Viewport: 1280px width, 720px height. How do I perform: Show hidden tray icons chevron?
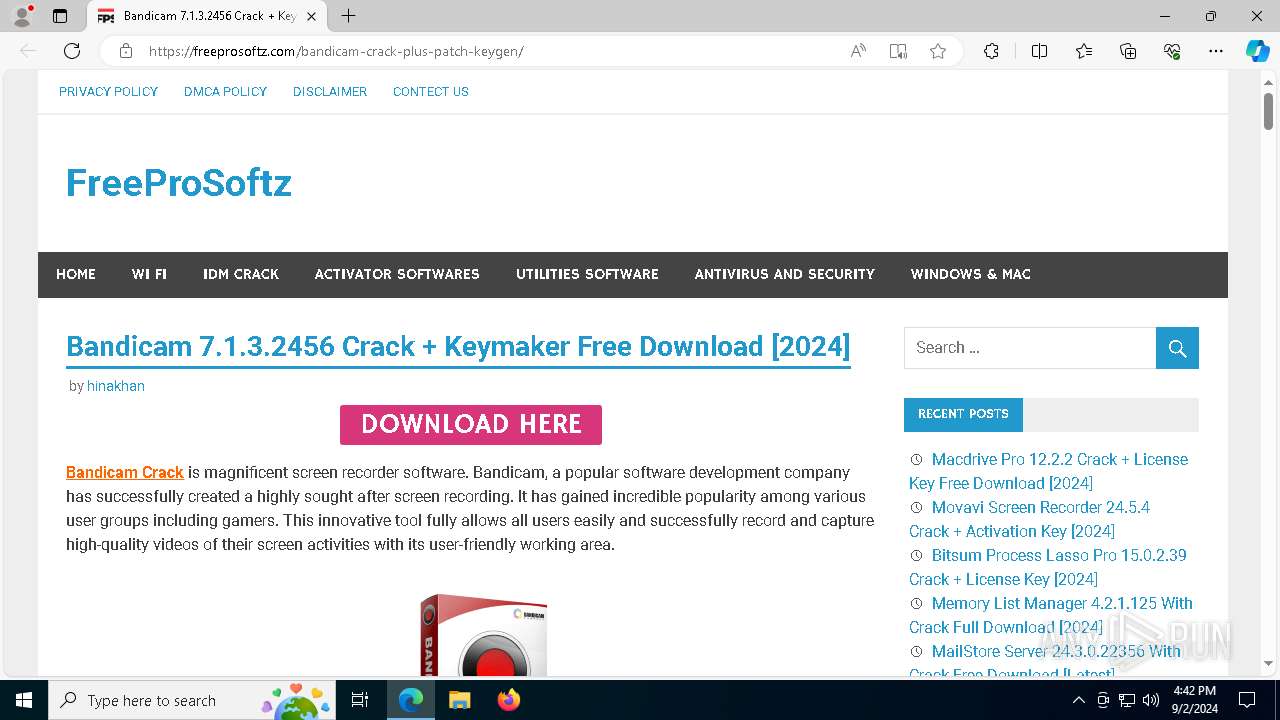click(1078, 700)
